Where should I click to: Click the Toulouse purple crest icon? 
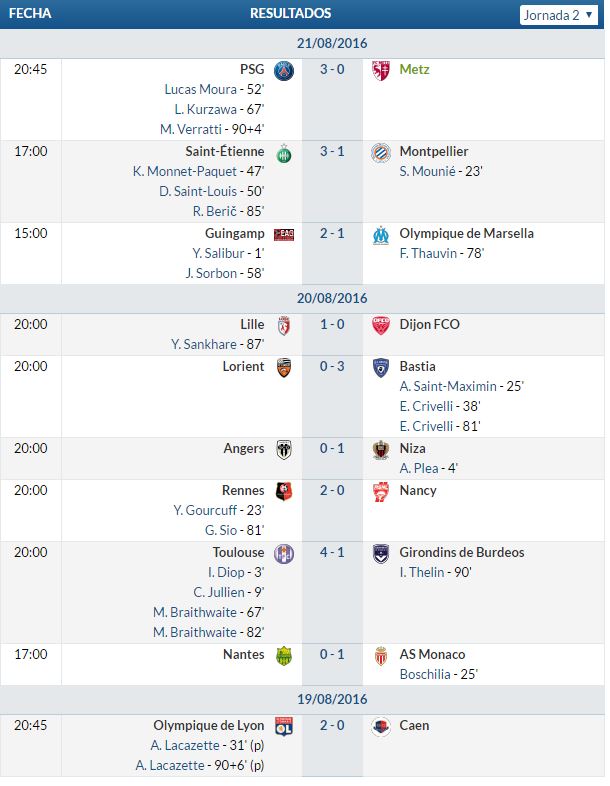point(284,554)
